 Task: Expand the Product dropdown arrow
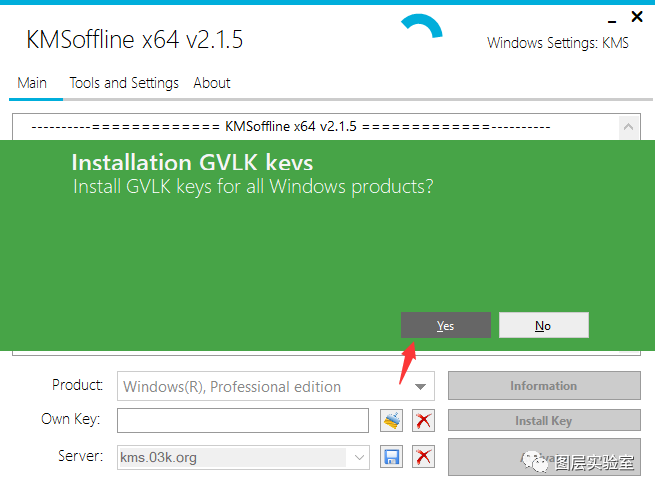pyautogui.click(x=420, y=387)
